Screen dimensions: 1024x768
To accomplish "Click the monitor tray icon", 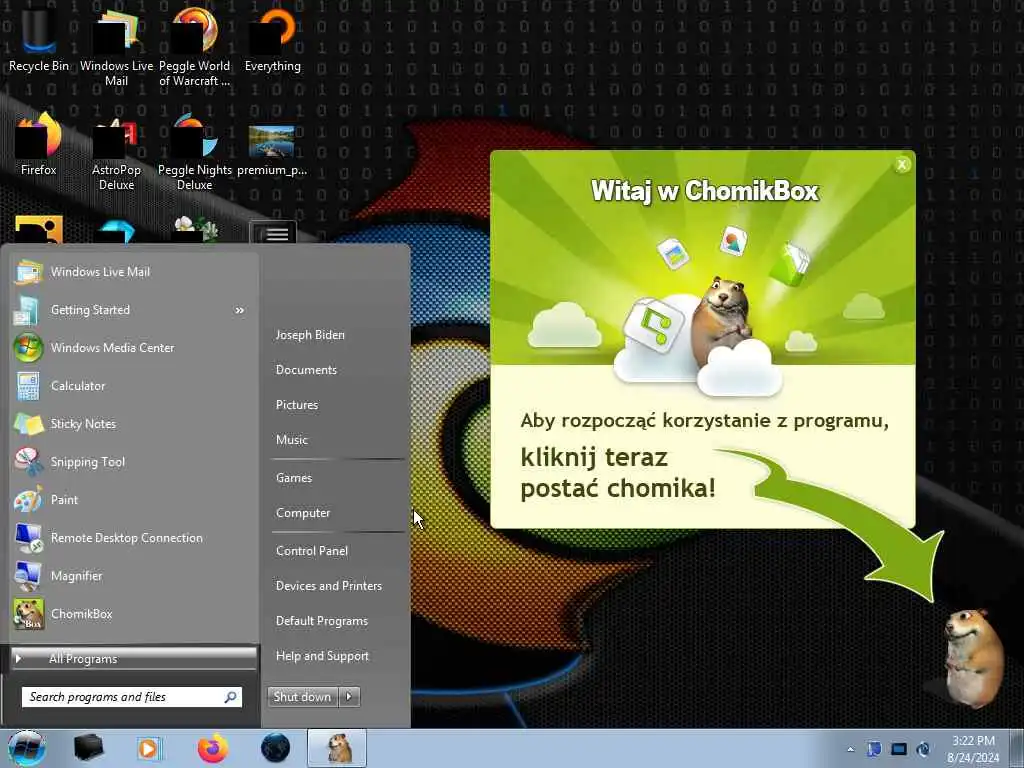I will pyautogui.click(x=899, y=749).
